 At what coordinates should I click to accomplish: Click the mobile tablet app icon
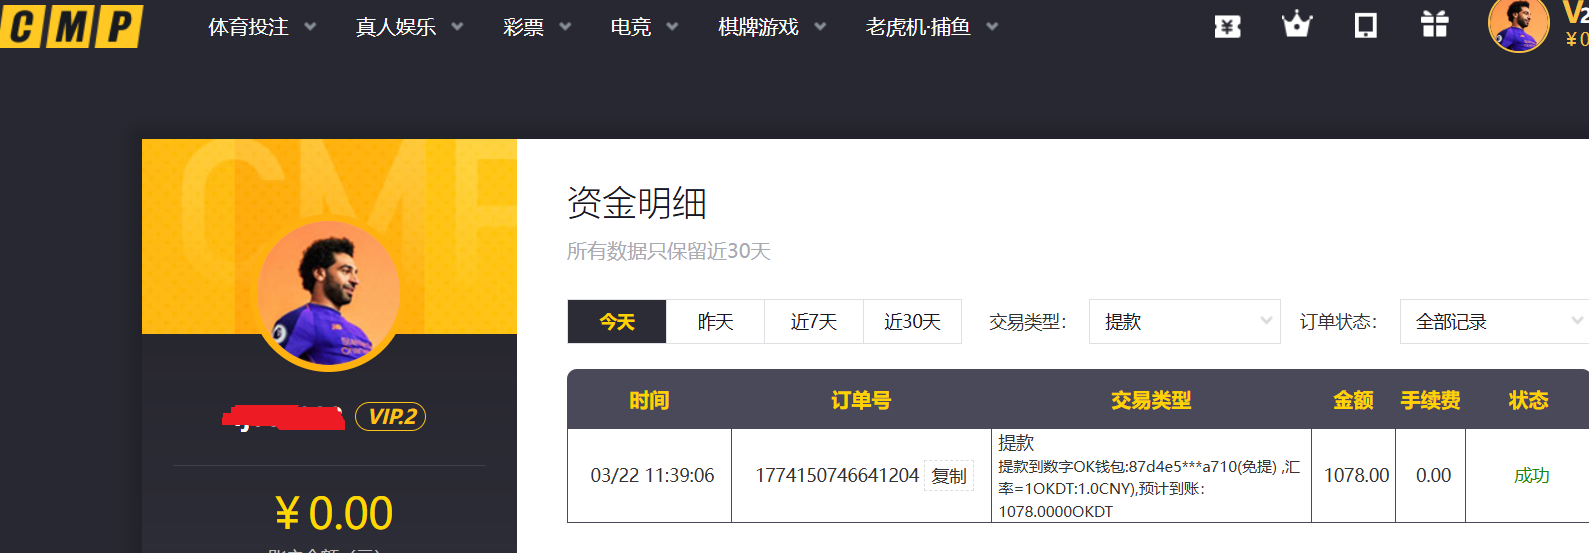[x=1365, y=25]
